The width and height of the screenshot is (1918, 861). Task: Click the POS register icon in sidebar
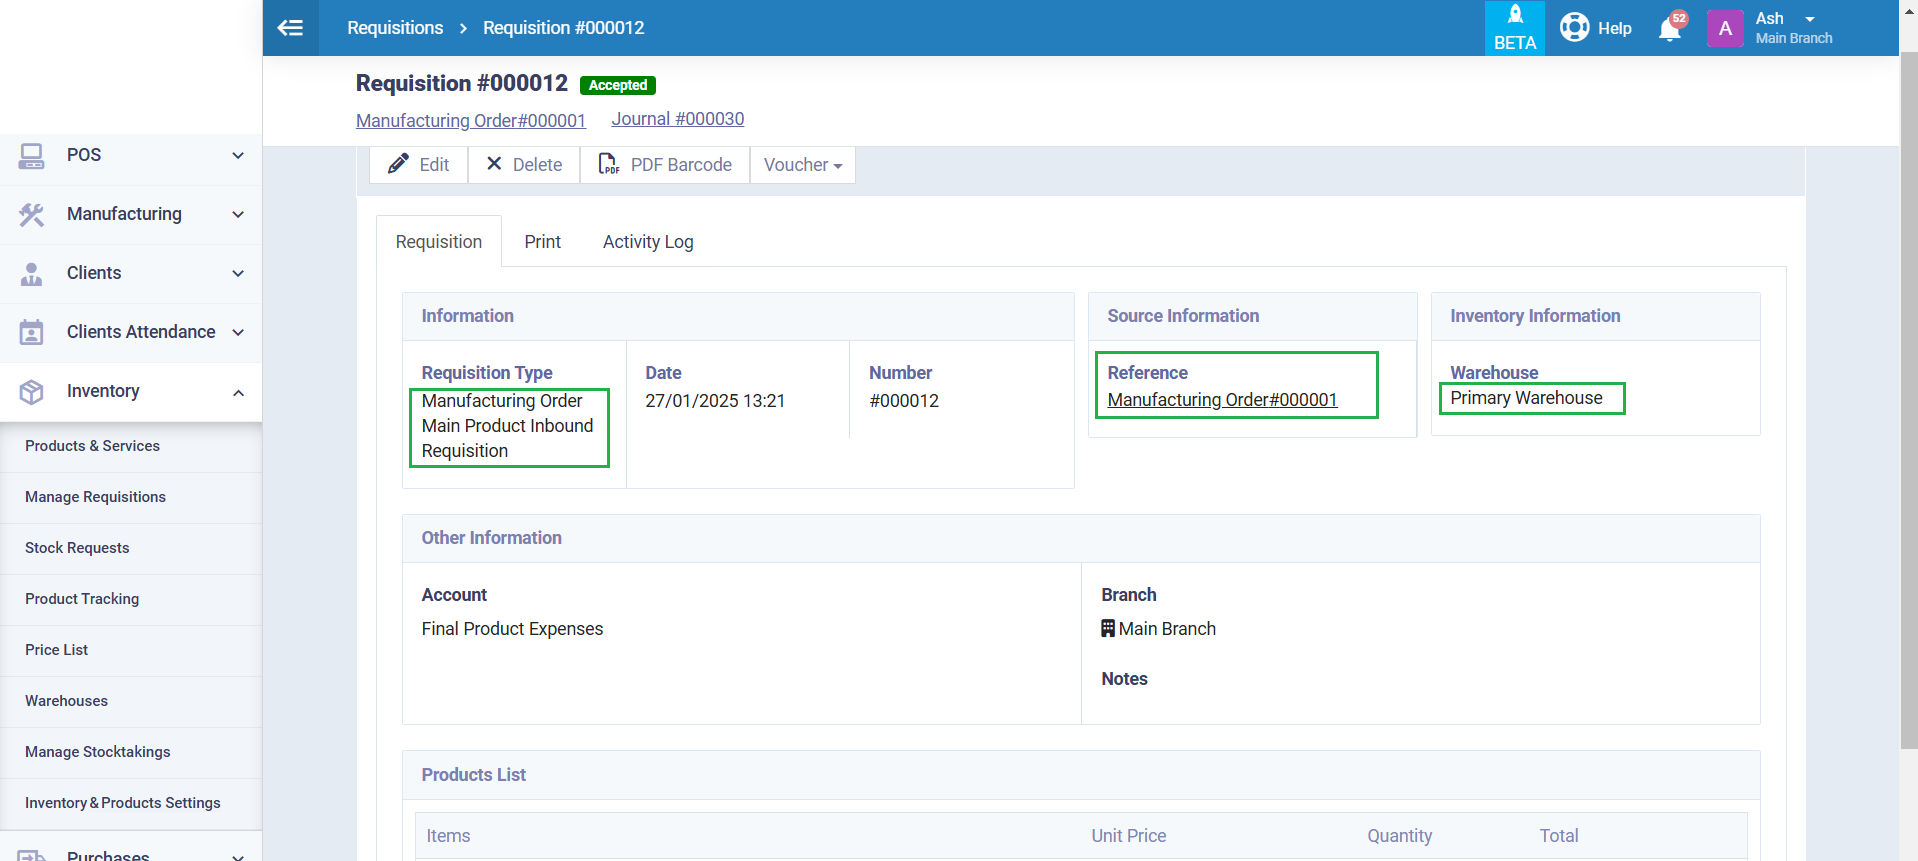click(x=31, y=155)
